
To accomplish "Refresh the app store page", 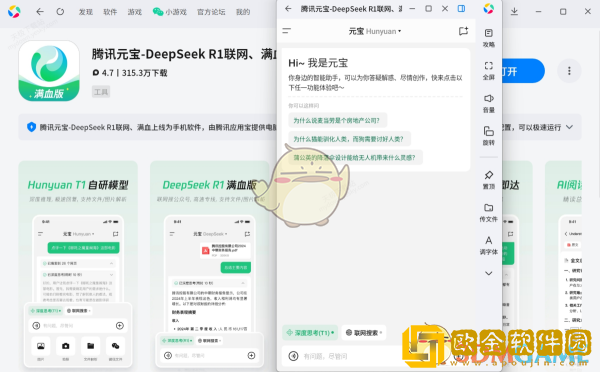I will tap(60, 12).
